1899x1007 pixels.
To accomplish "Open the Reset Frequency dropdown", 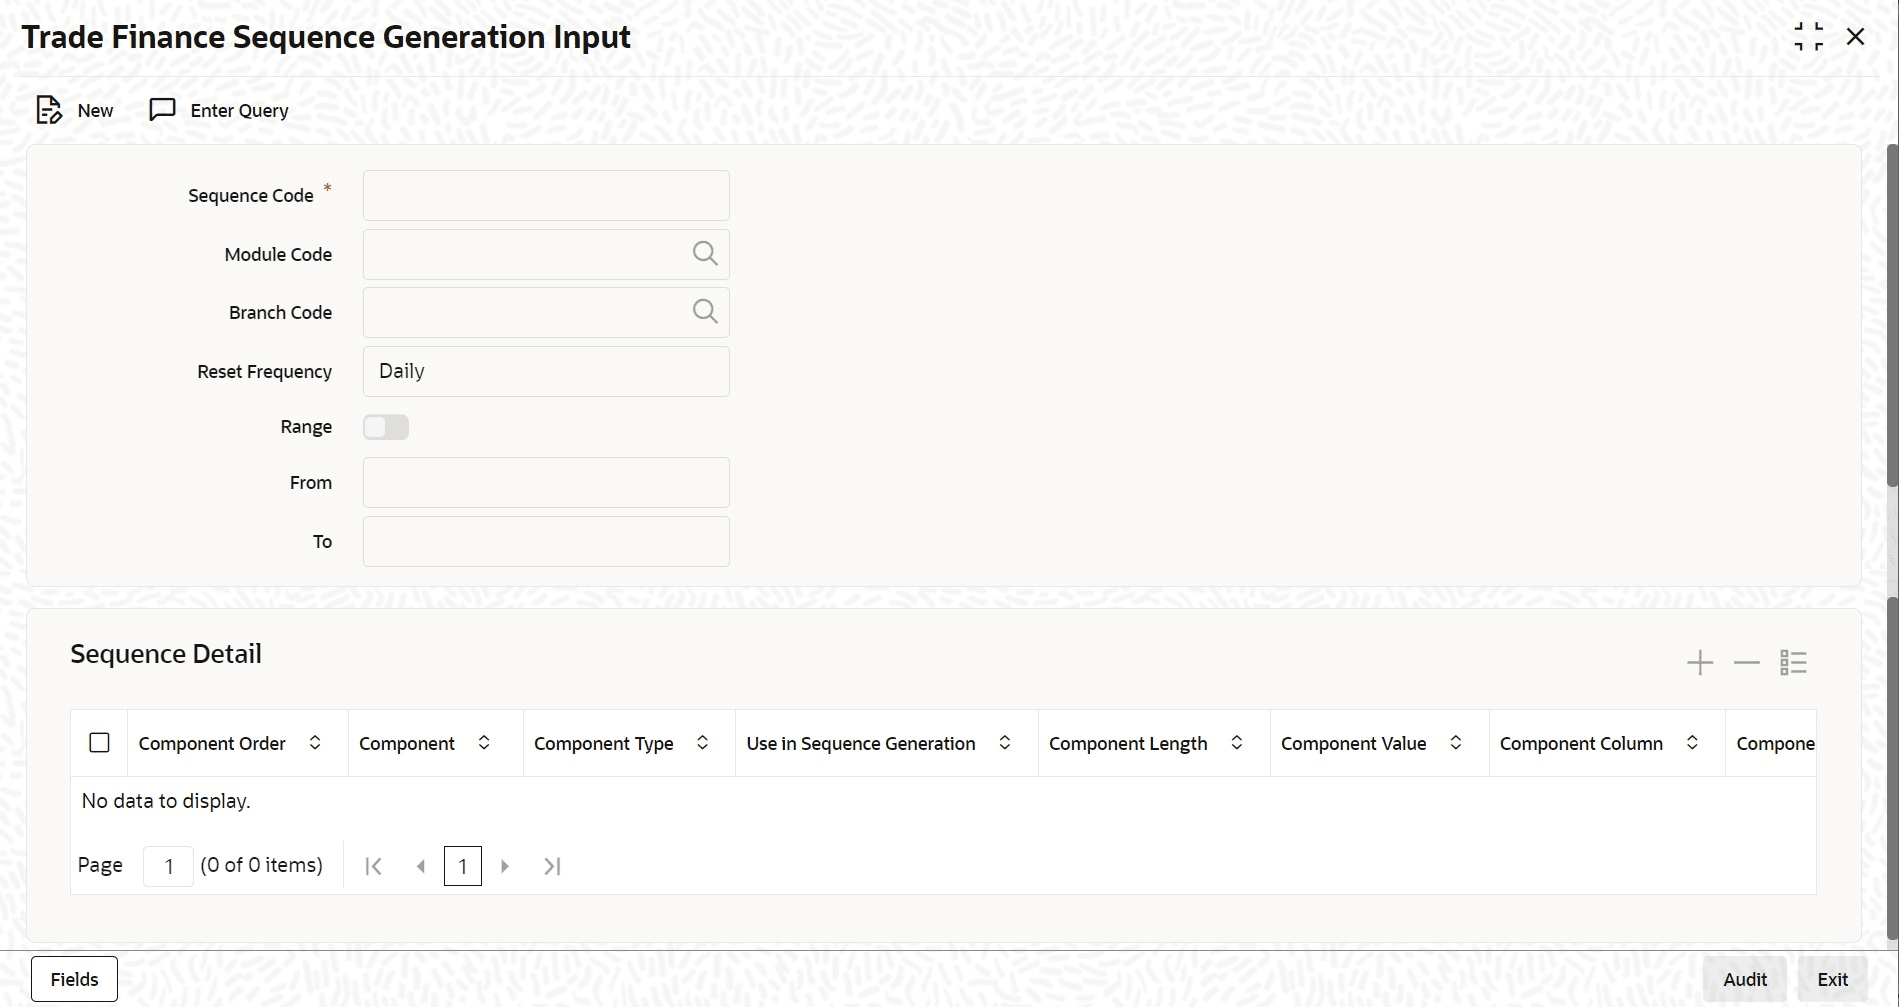I will pyautogui.click(x=546, y=371).
